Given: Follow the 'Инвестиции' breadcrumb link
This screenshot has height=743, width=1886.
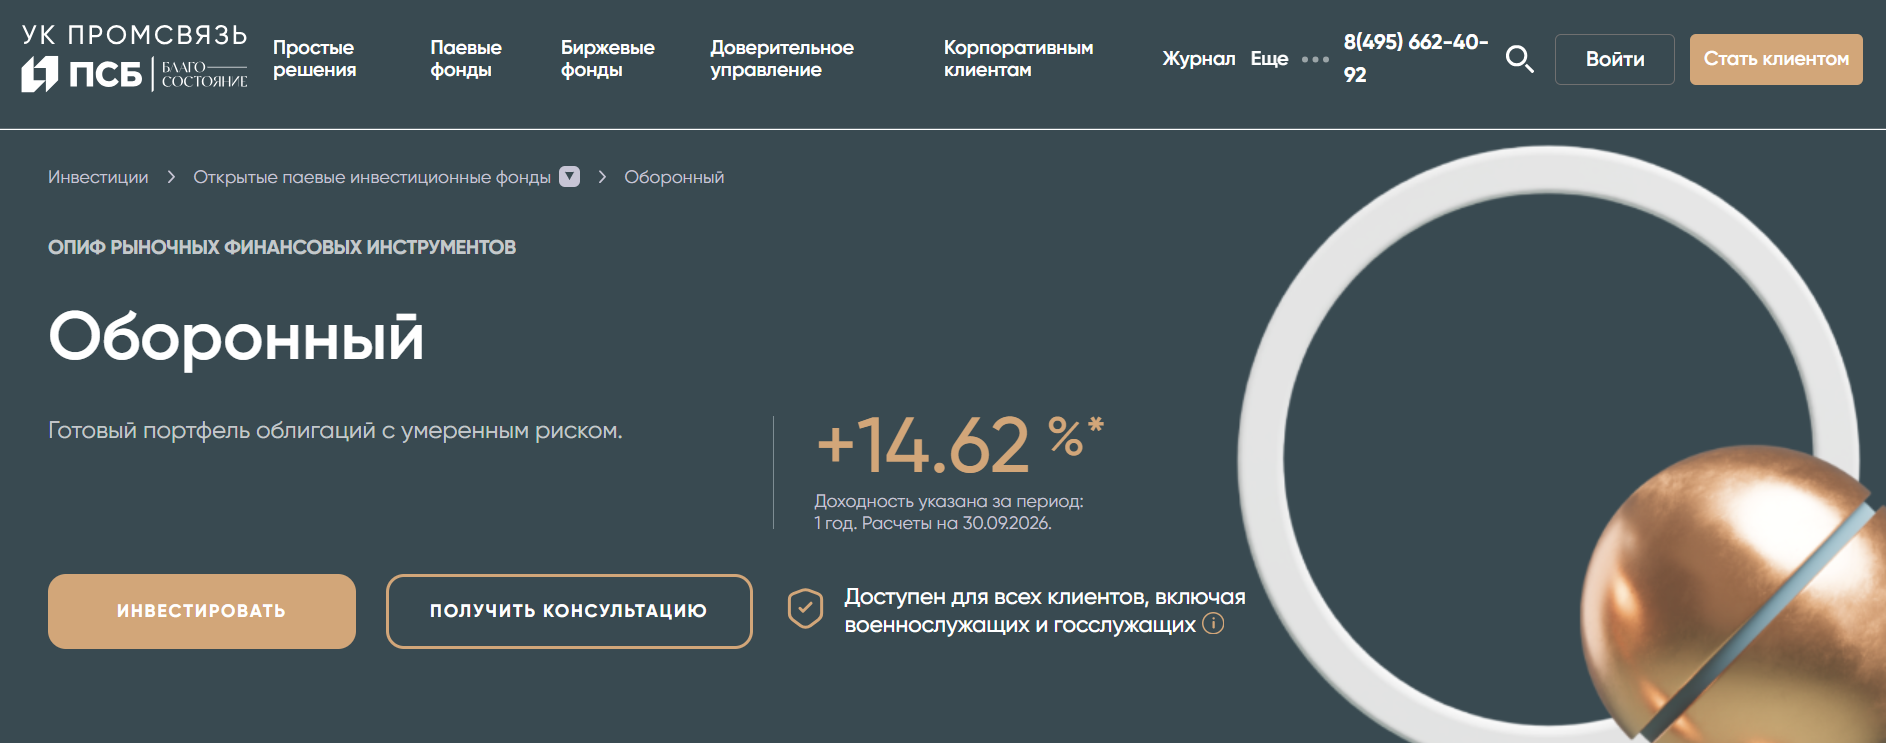Looking at the screenshot, I should pos(98,177).
